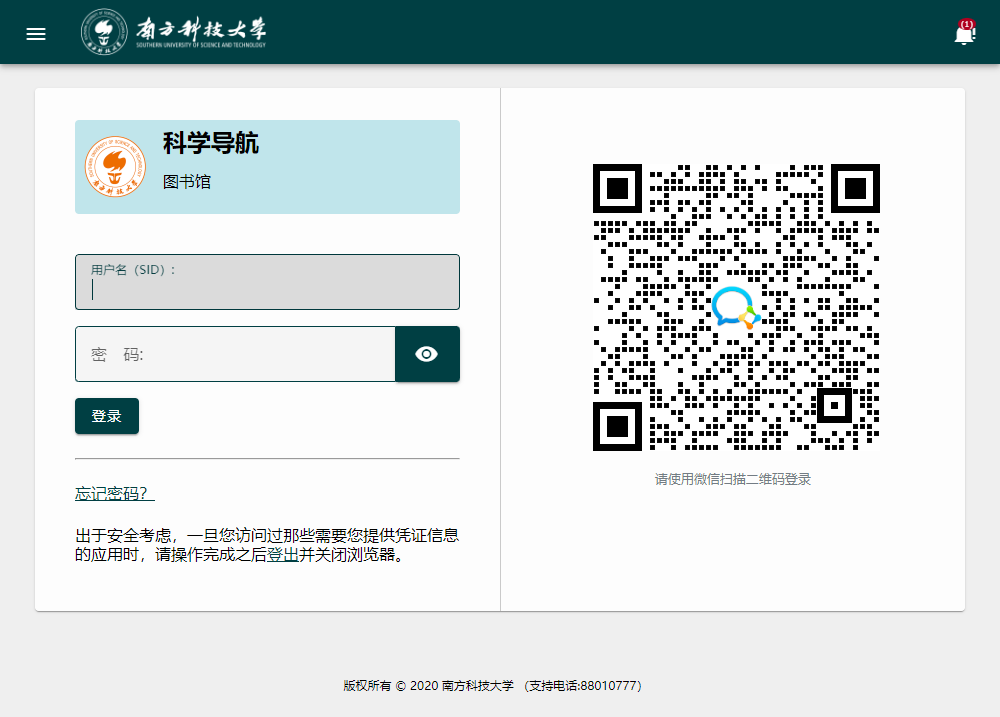Screen dimensions: 1000x717
Task: Click the 请使用微信扫描二维码登录 caption
Action: 733,480
